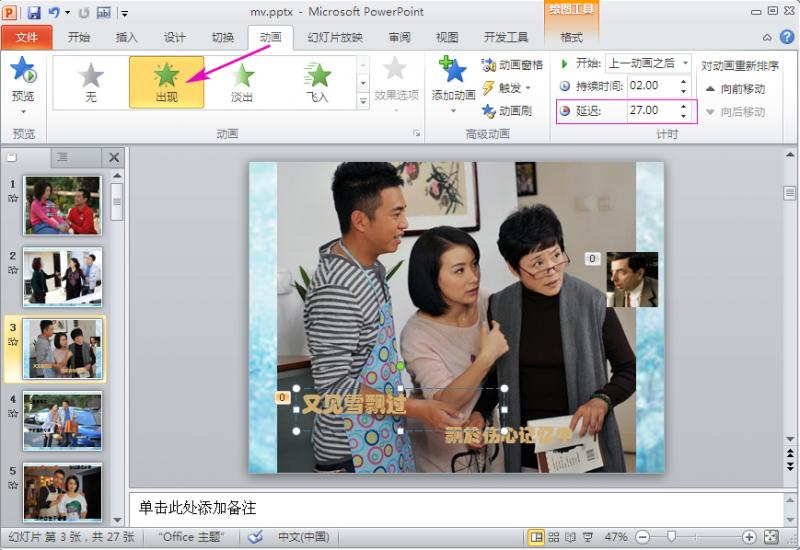Viewport: 800px width, 550px height.
Task: Open the 视图 tab
Action: pos(447,37)
